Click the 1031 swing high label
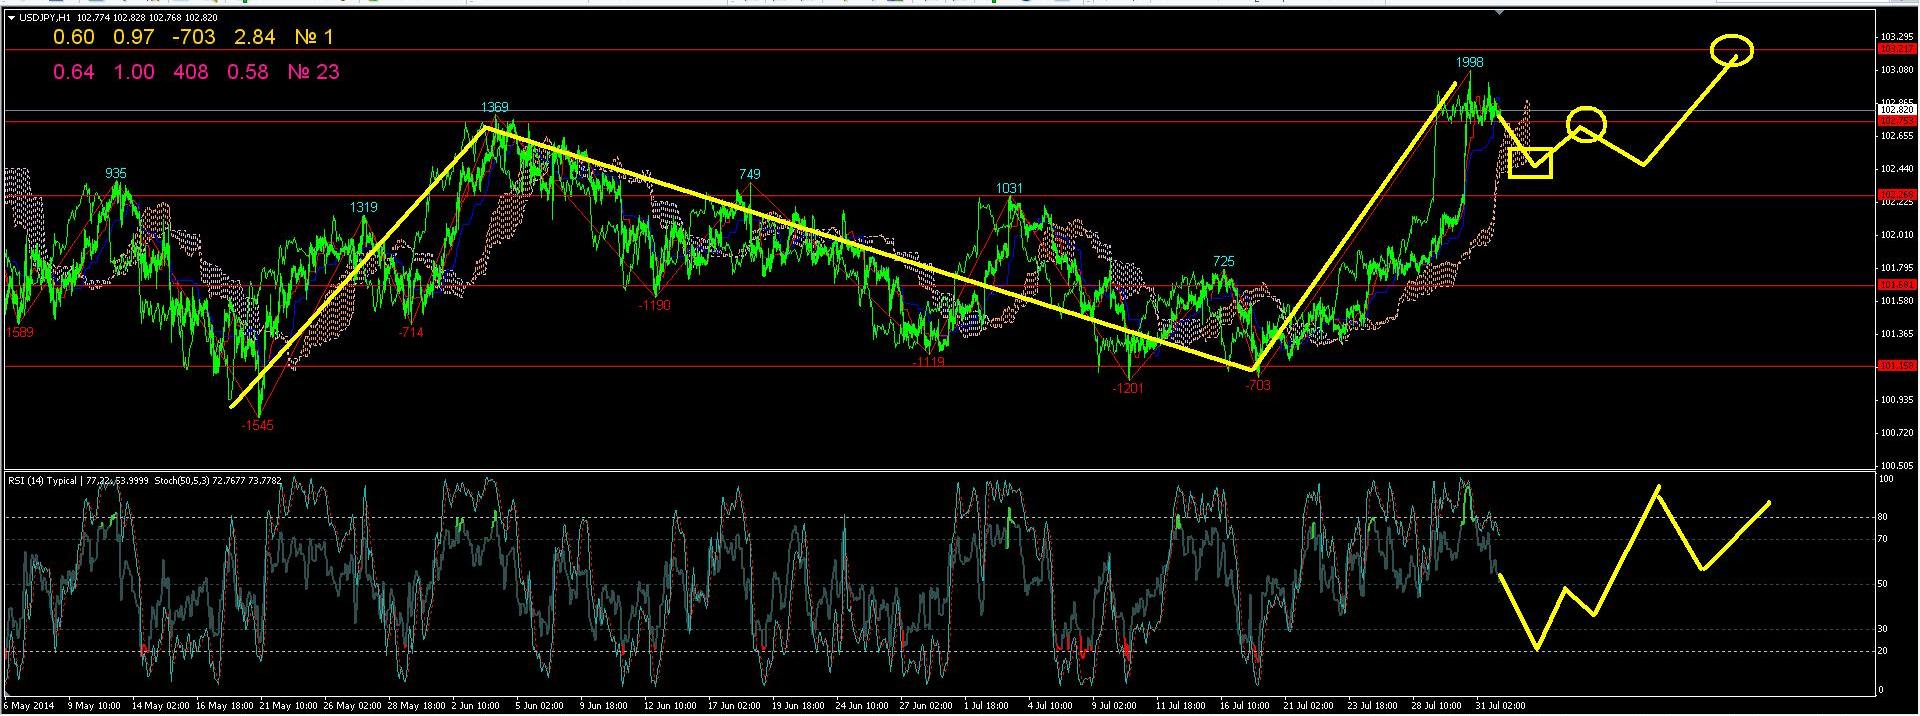This screenshot has width=1920, height=716. 1009,188
